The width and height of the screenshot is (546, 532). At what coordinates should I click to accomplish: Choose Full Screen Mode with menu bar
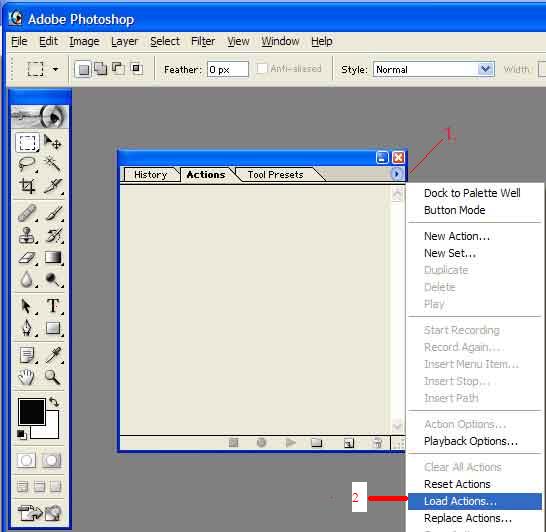(x=39, y=486)
